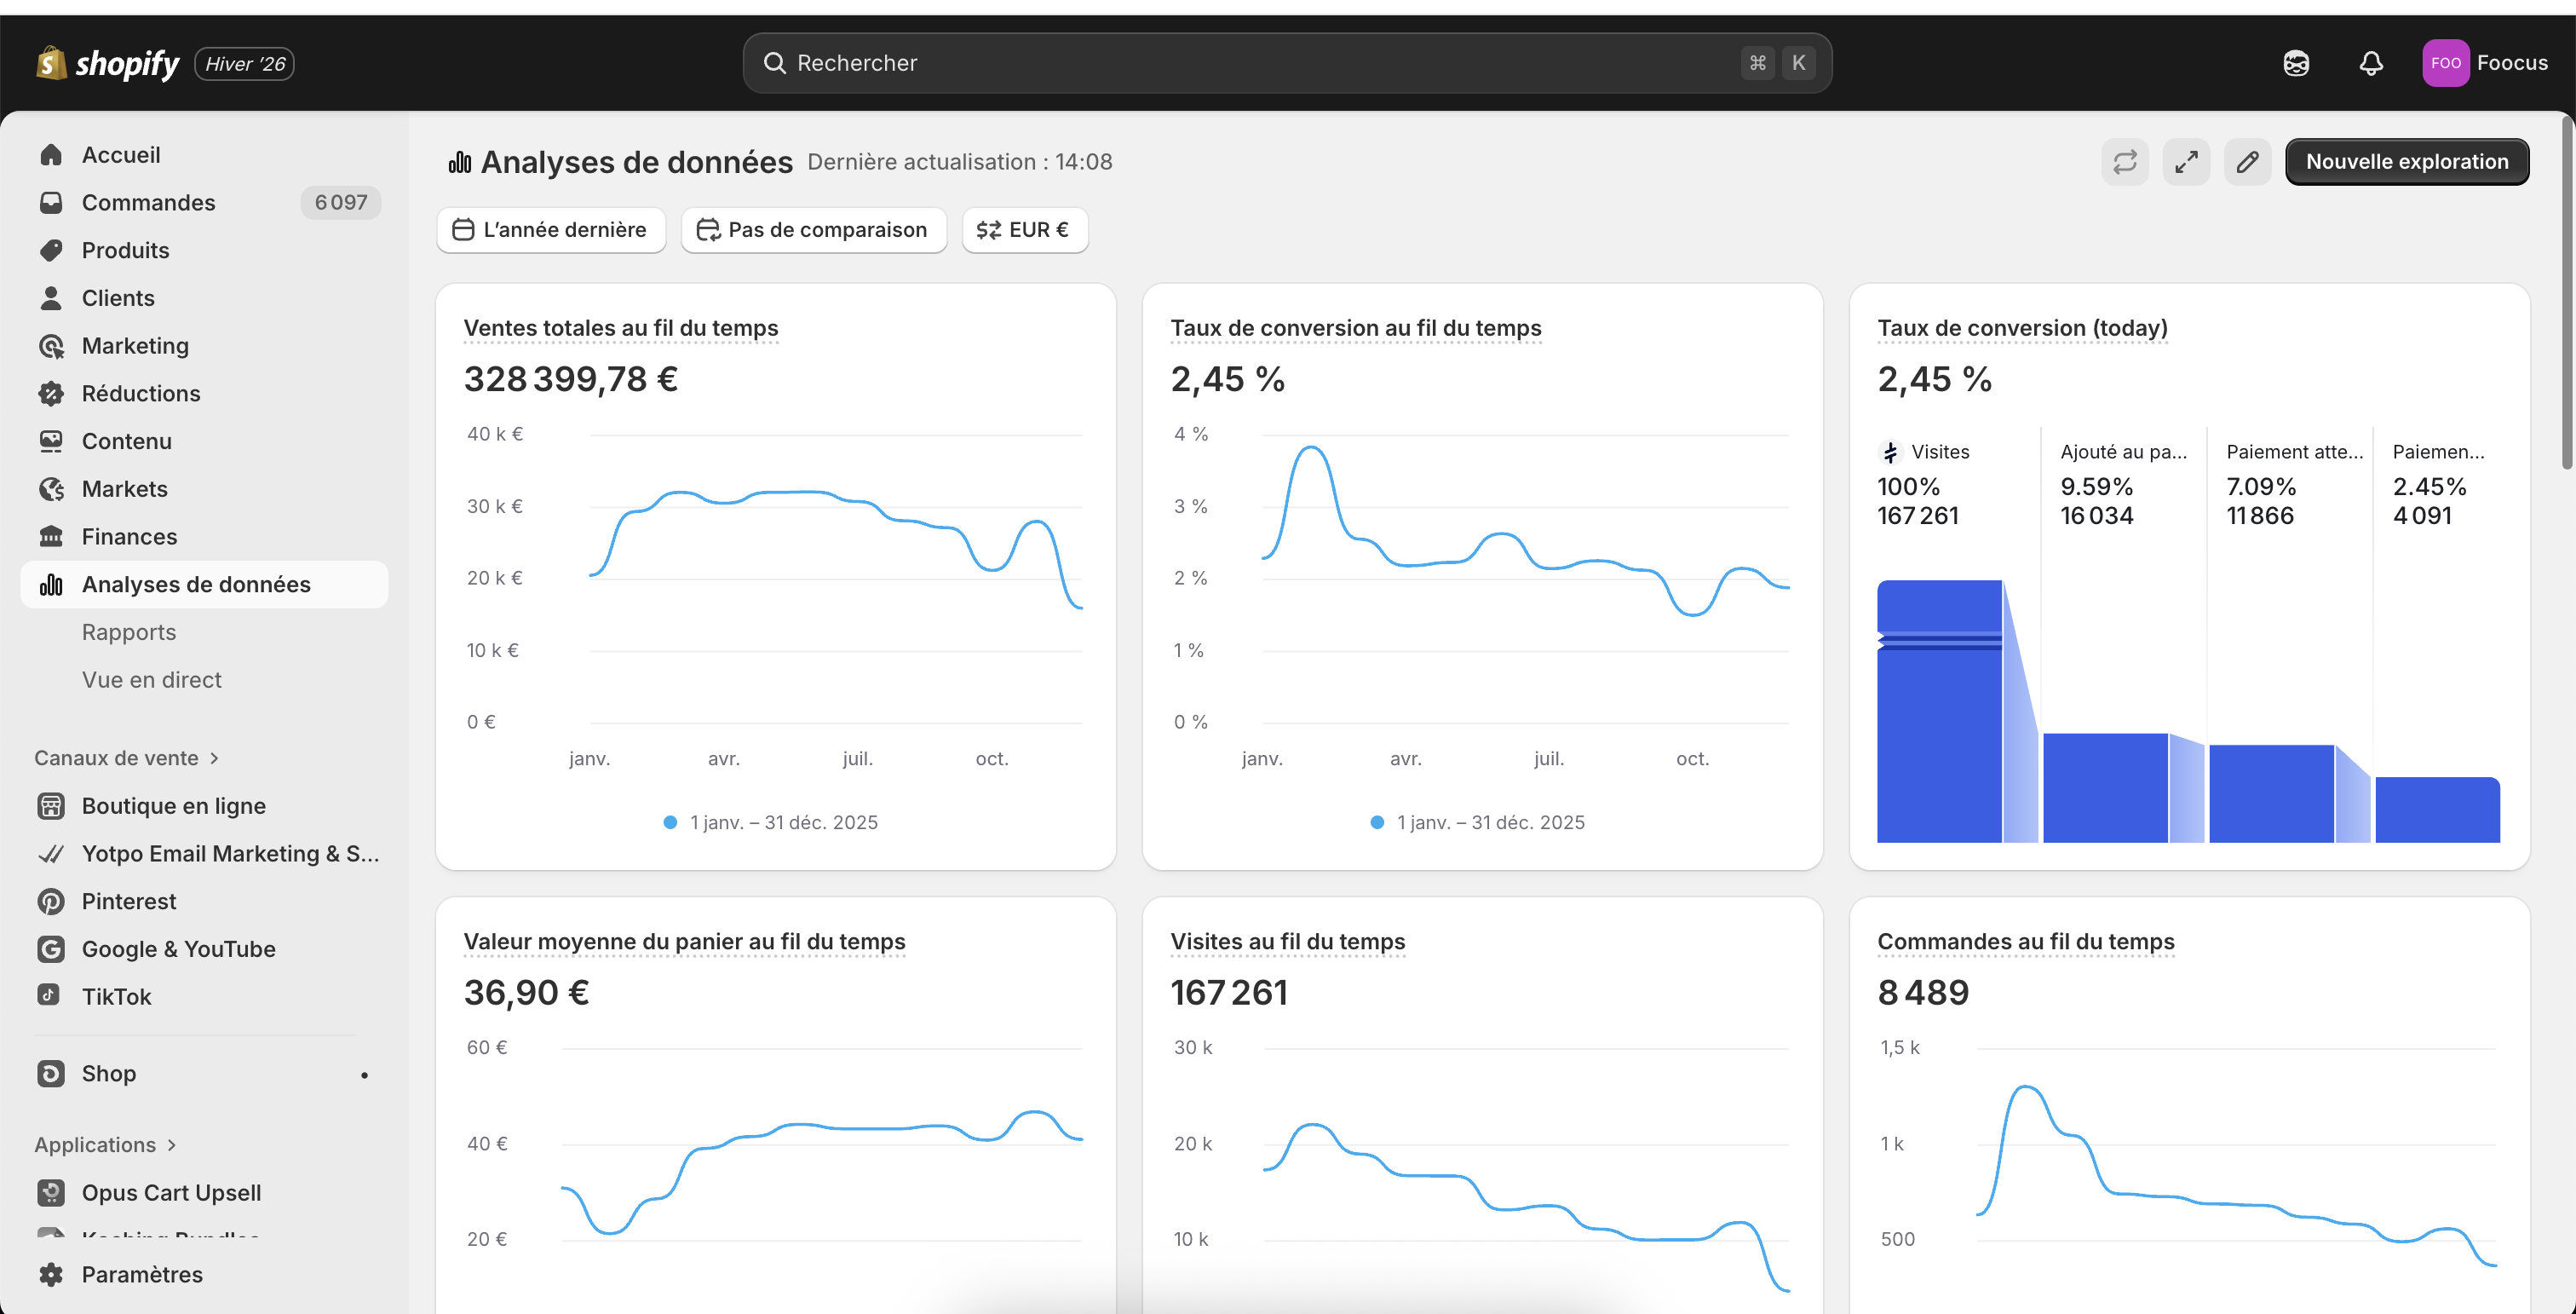The height and width of the screenshot is (1314, 2576).
Task: Open the Pas de comparaison dropdown
Action: 813,230
